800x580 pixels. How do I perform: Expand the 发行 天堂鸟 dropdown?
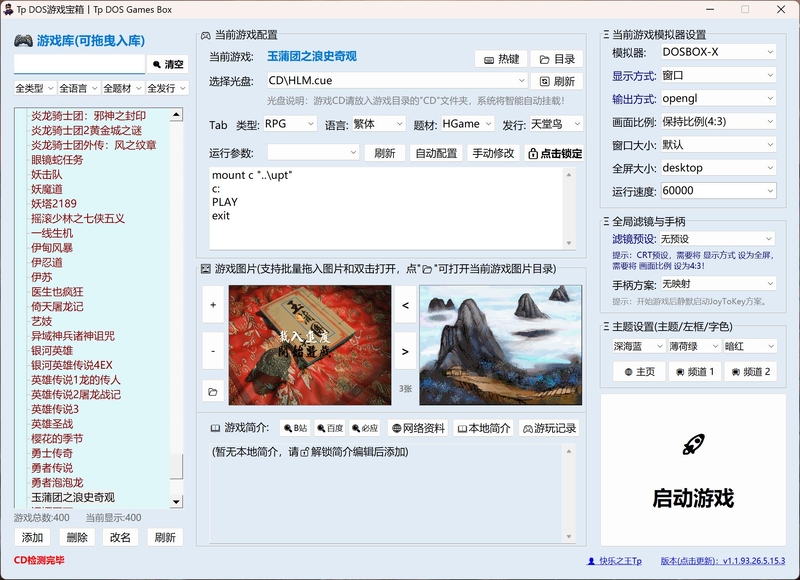556,124
